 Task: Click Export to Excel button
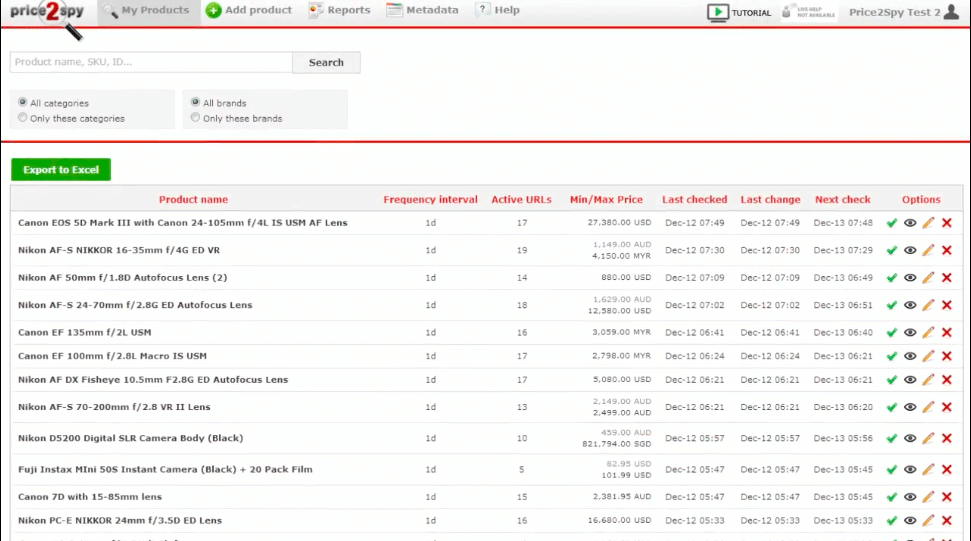[61, 170]
